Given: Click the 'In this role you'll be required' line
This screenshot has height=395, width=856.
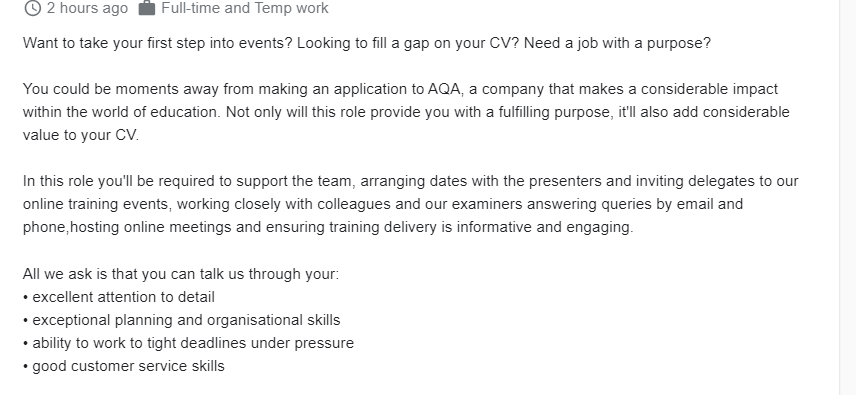Looking at the screenshot, I should pyautogui.click(x=411, y=181).
